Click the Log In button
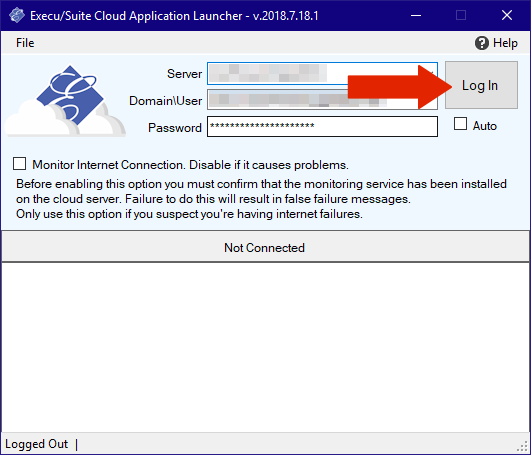 tap(481, 85)
